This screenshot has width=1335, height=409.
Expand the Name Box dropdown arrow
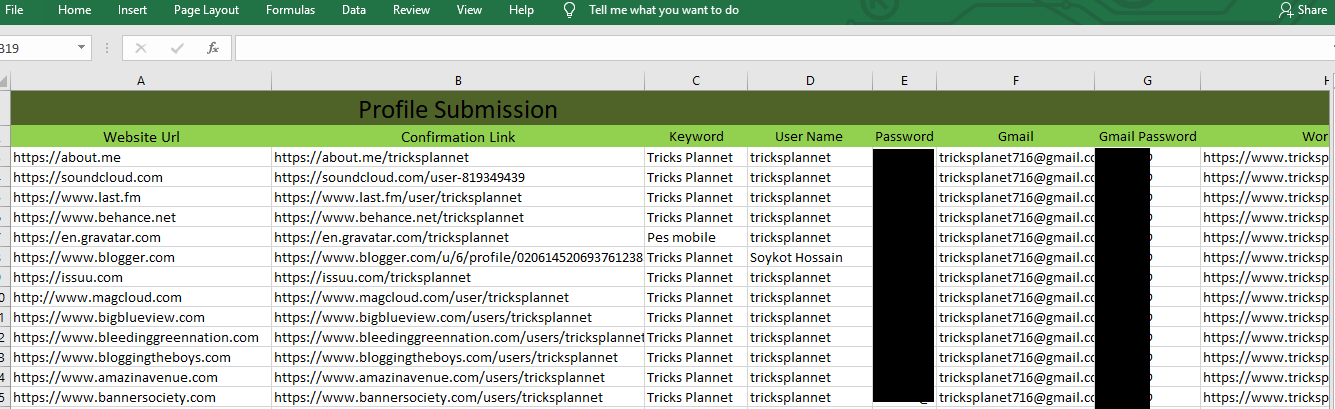(x=81, y=48)
